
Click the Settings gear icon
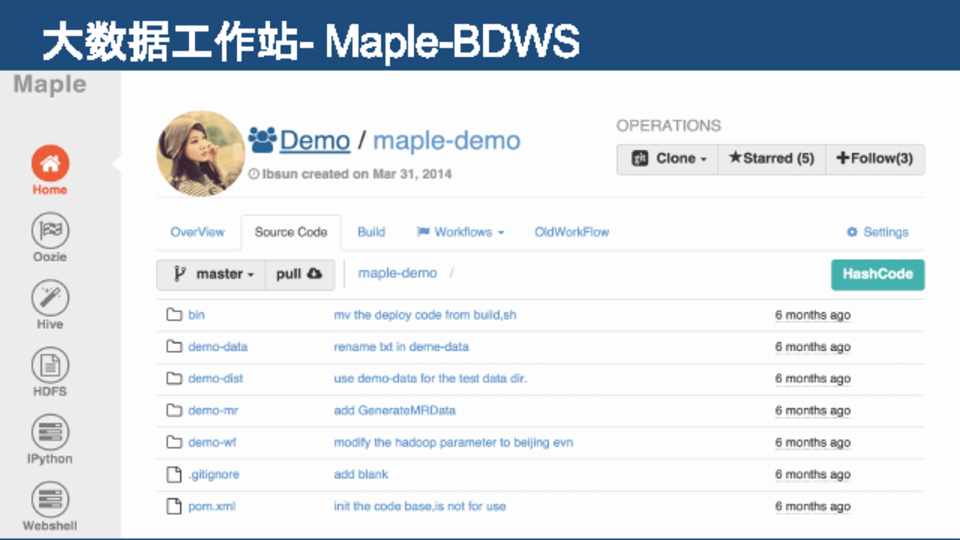852,232
